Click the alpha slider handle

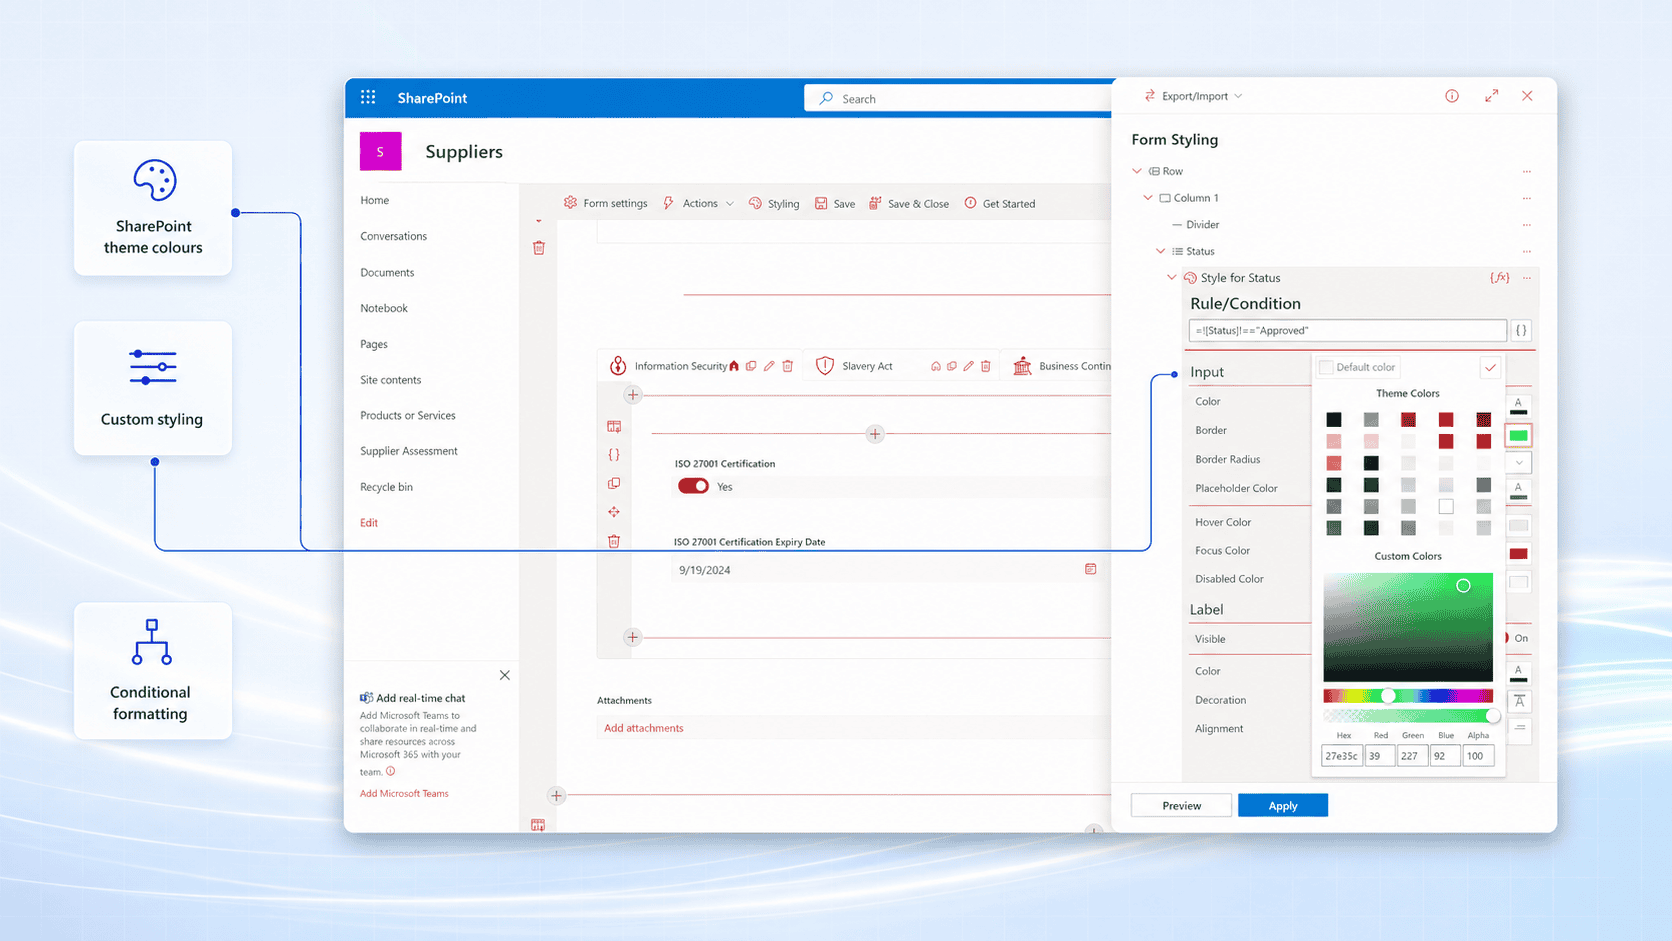[x=1493, y=716]
